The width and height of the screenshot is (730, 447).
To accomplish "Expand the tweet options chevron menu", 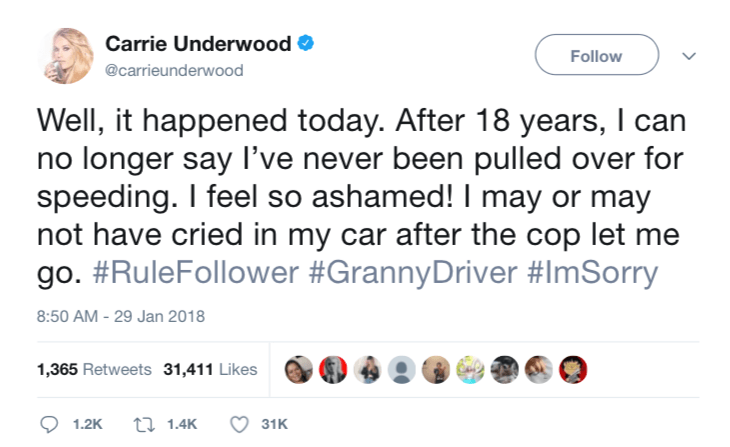I will point(689,56).
